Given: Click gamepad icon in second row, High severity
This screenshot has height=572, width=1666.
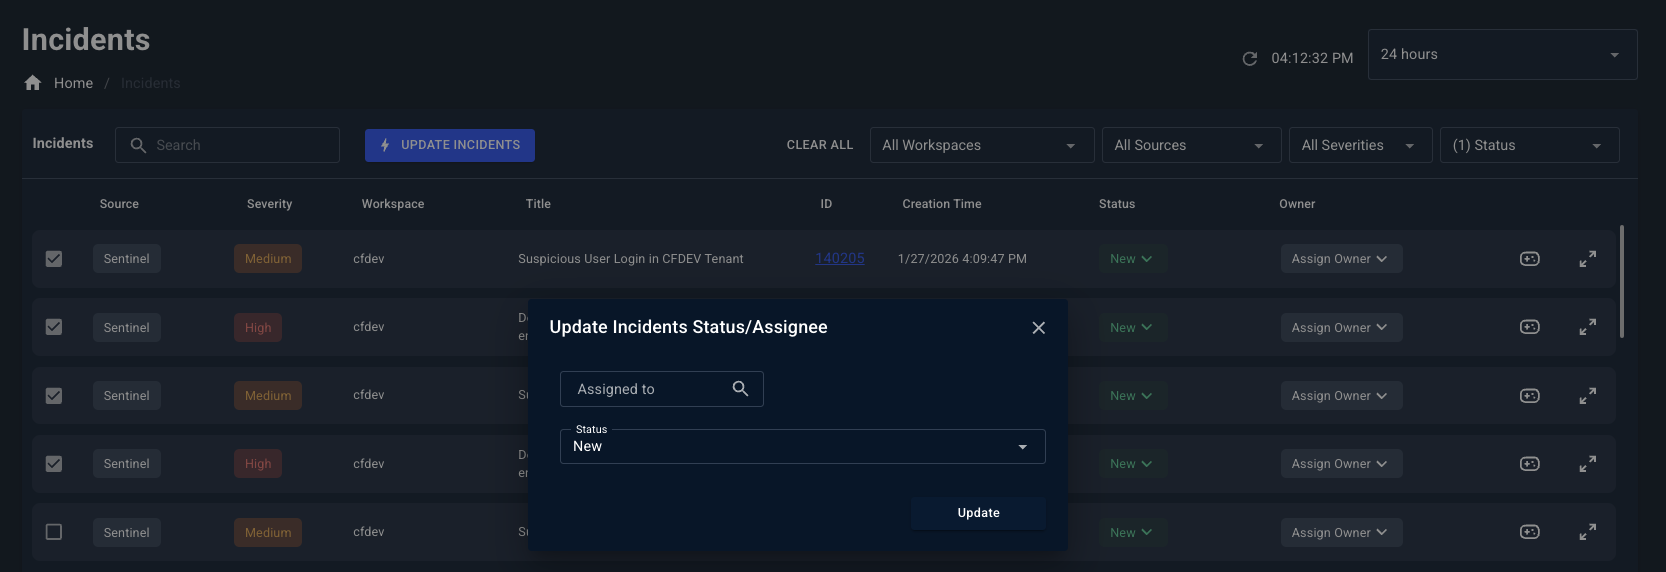Looking at the screenshot, I should coord(1529,327).
